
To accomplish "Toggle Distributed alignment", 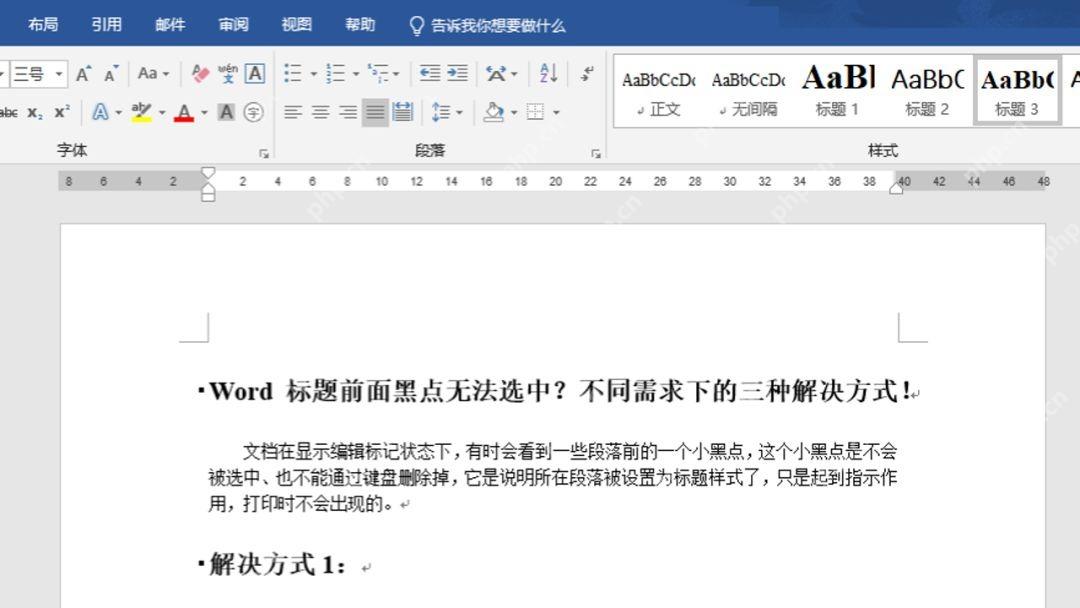I will pyautogui.click(x=402, y=112).
